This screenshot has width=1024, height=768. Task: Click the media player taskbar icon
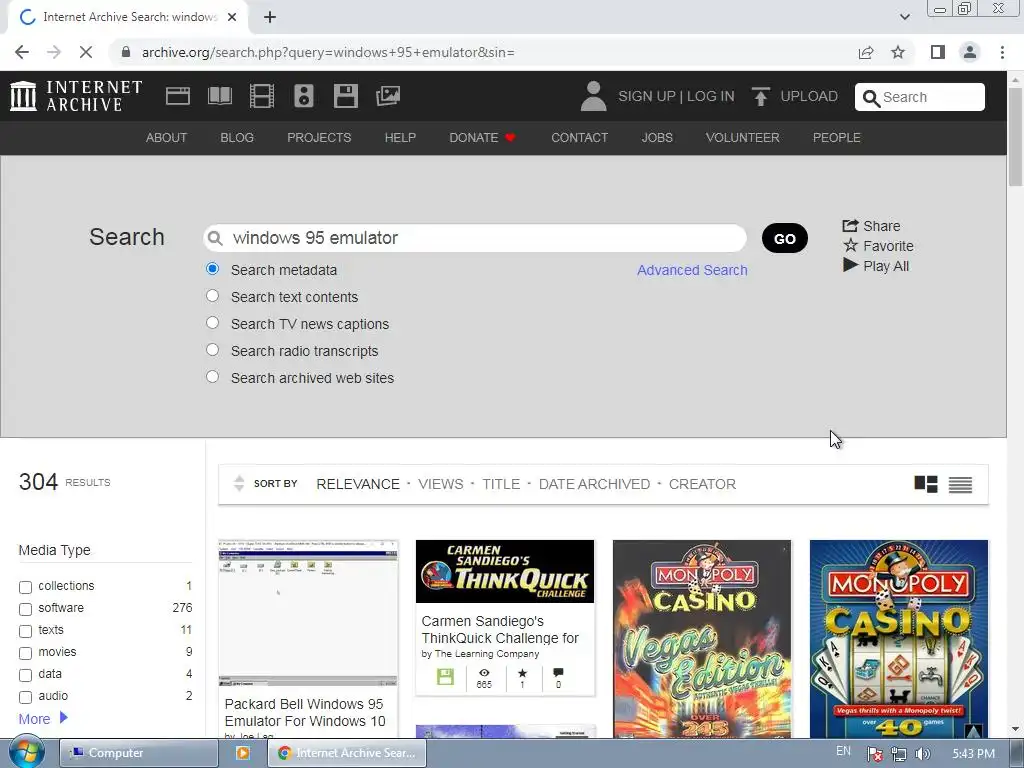(x=242, y=753)
